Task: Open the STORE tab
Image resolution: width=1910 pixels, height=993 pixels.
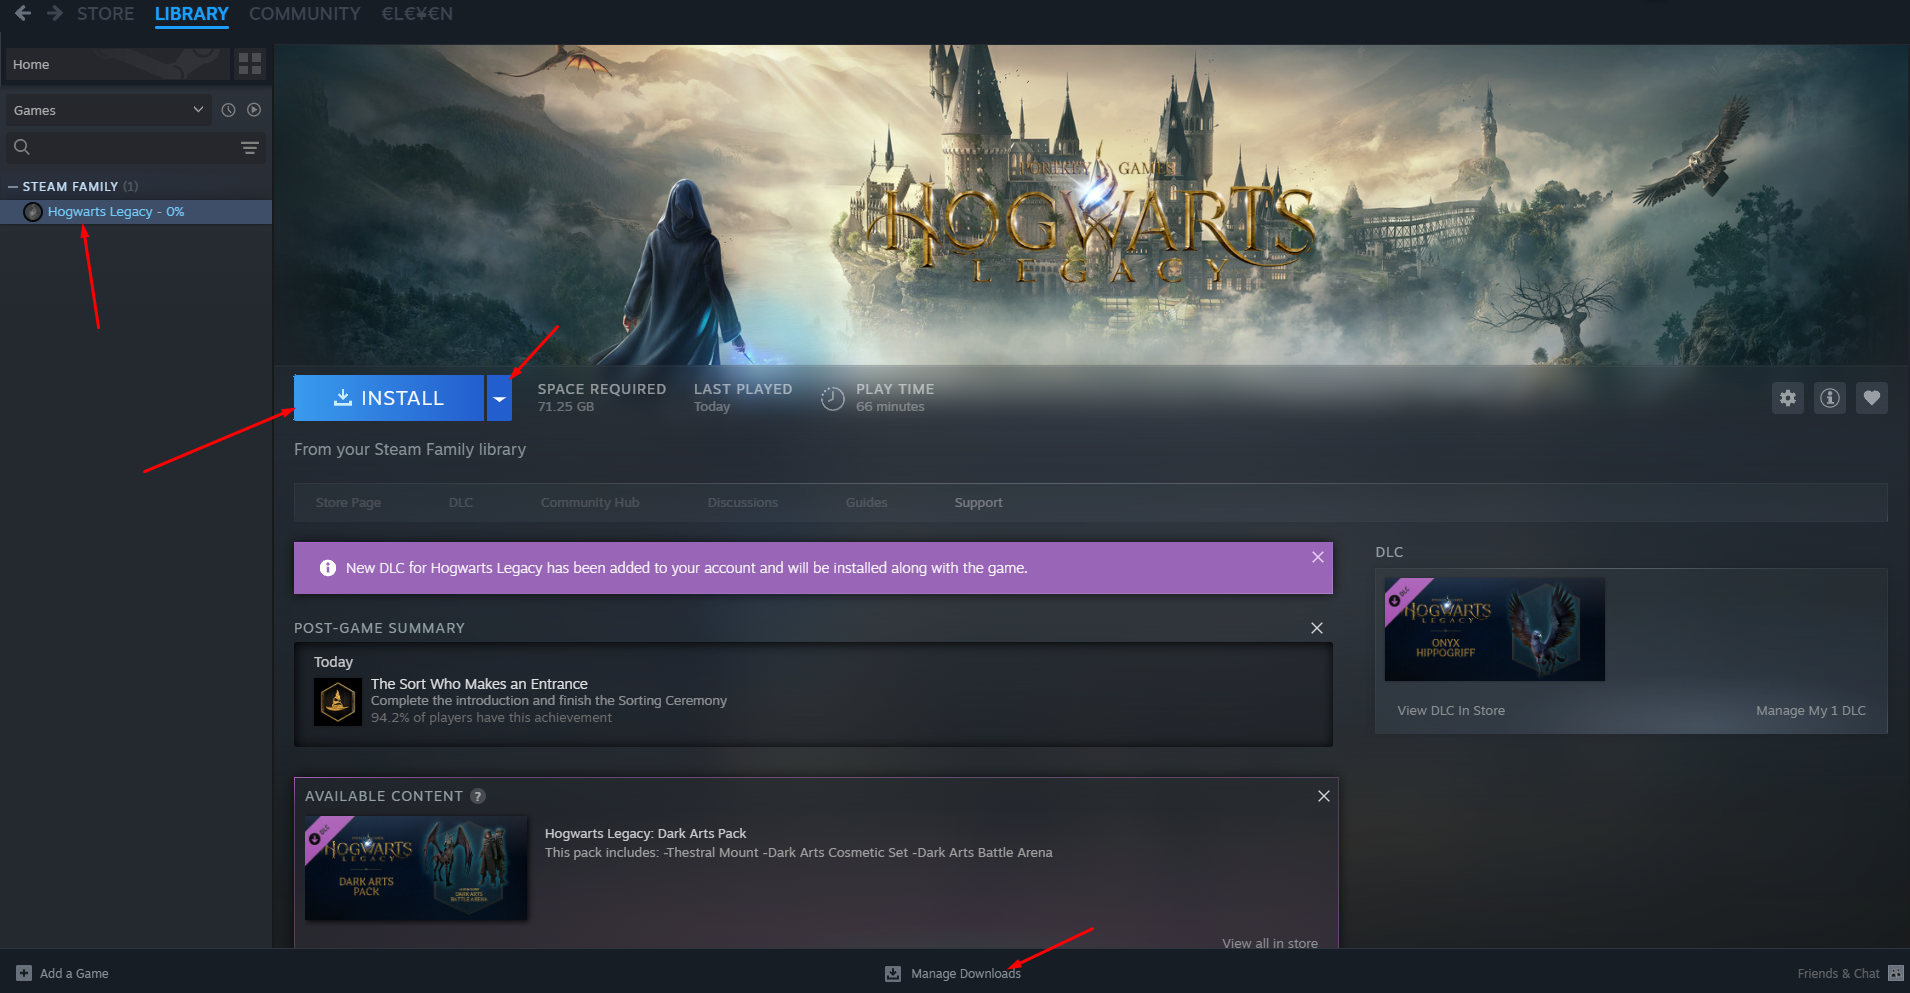Action: coord(105,14)
